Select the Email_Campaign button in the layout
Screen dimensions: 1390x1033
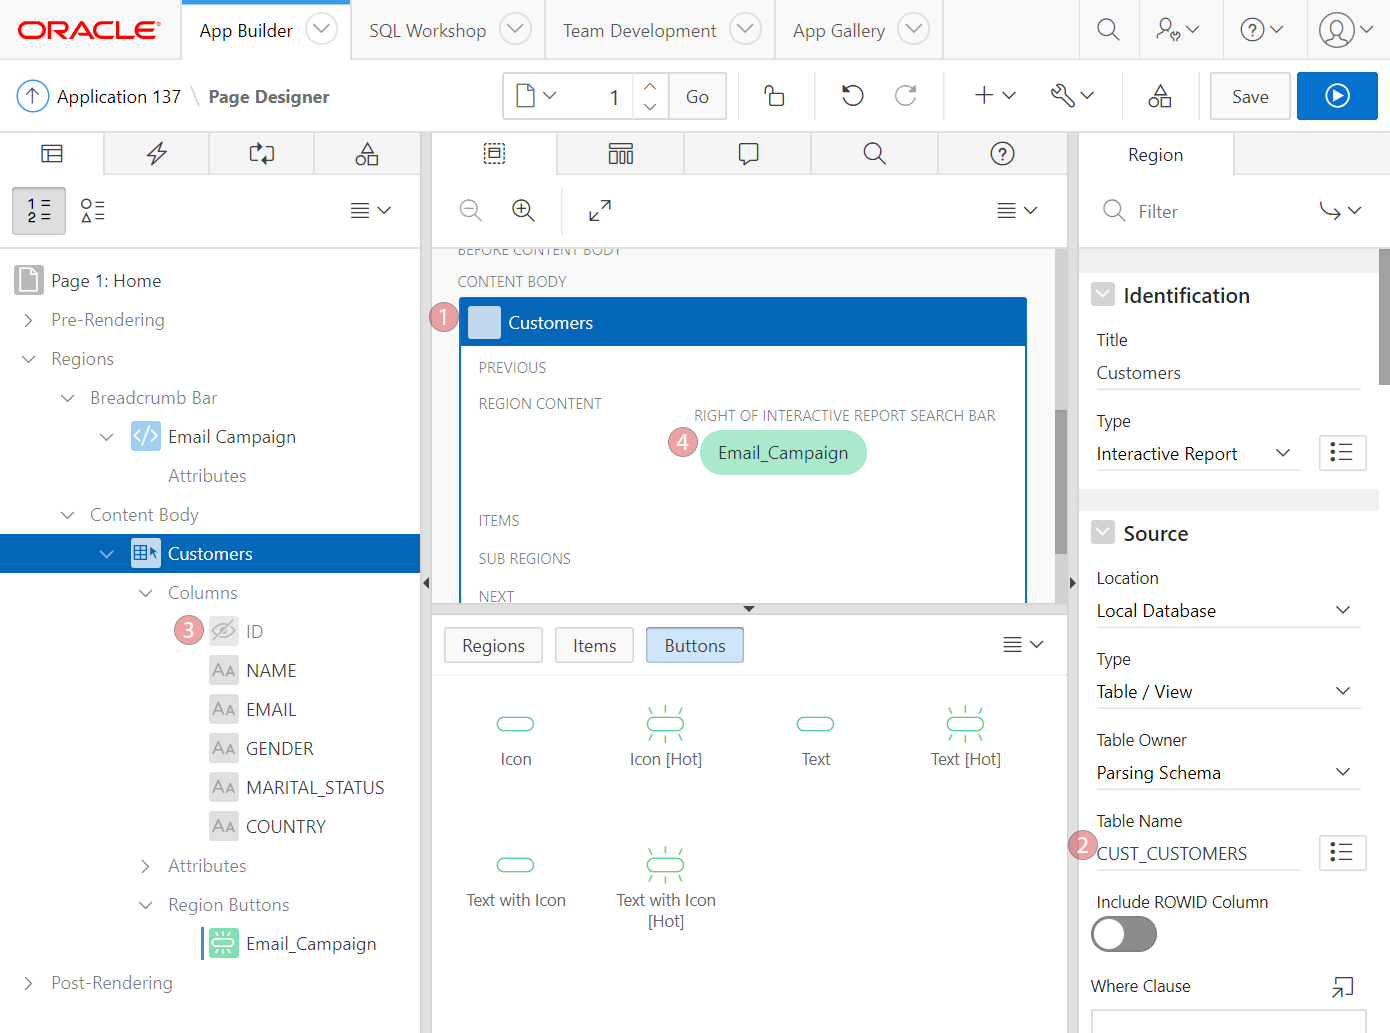pyautogui.click(x=783, y=453)
